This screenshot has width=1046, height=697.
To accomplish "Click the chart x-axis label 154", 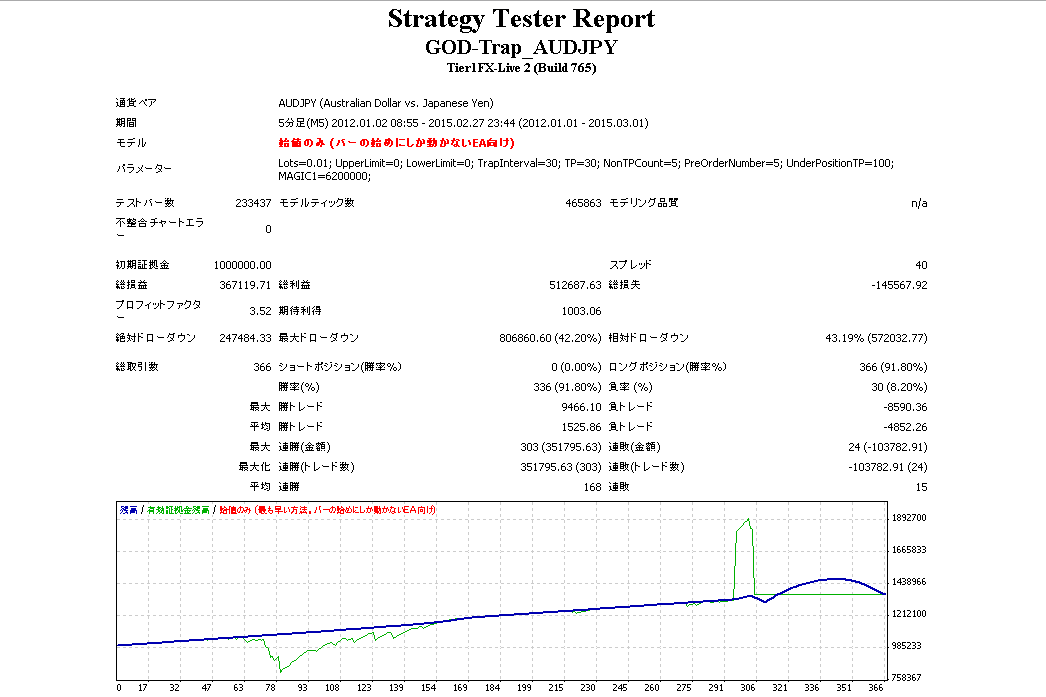I will 428,688.
